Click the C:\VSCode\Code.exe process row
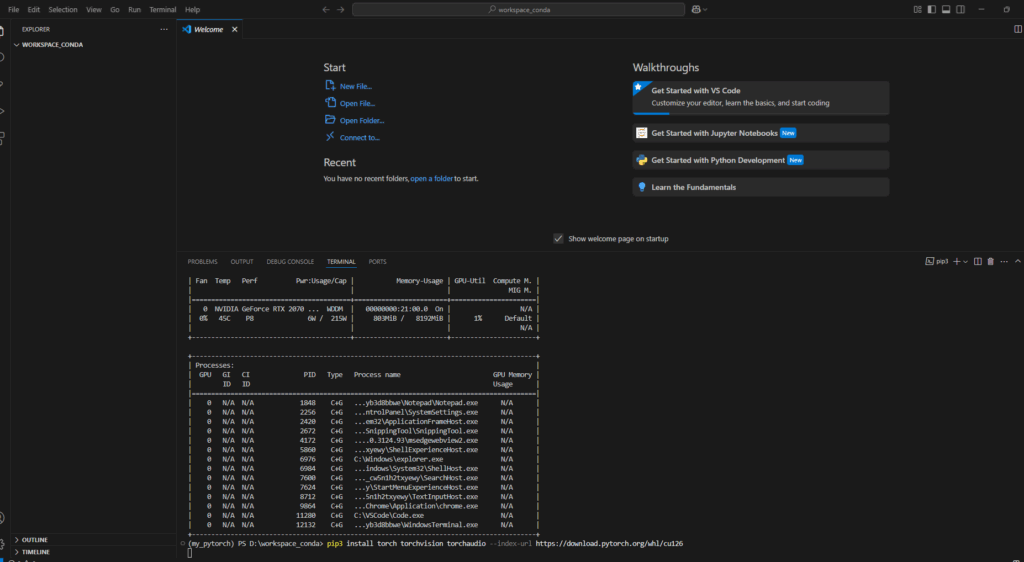This screenshot has width=1024, height=562. [x=364, y=516]
